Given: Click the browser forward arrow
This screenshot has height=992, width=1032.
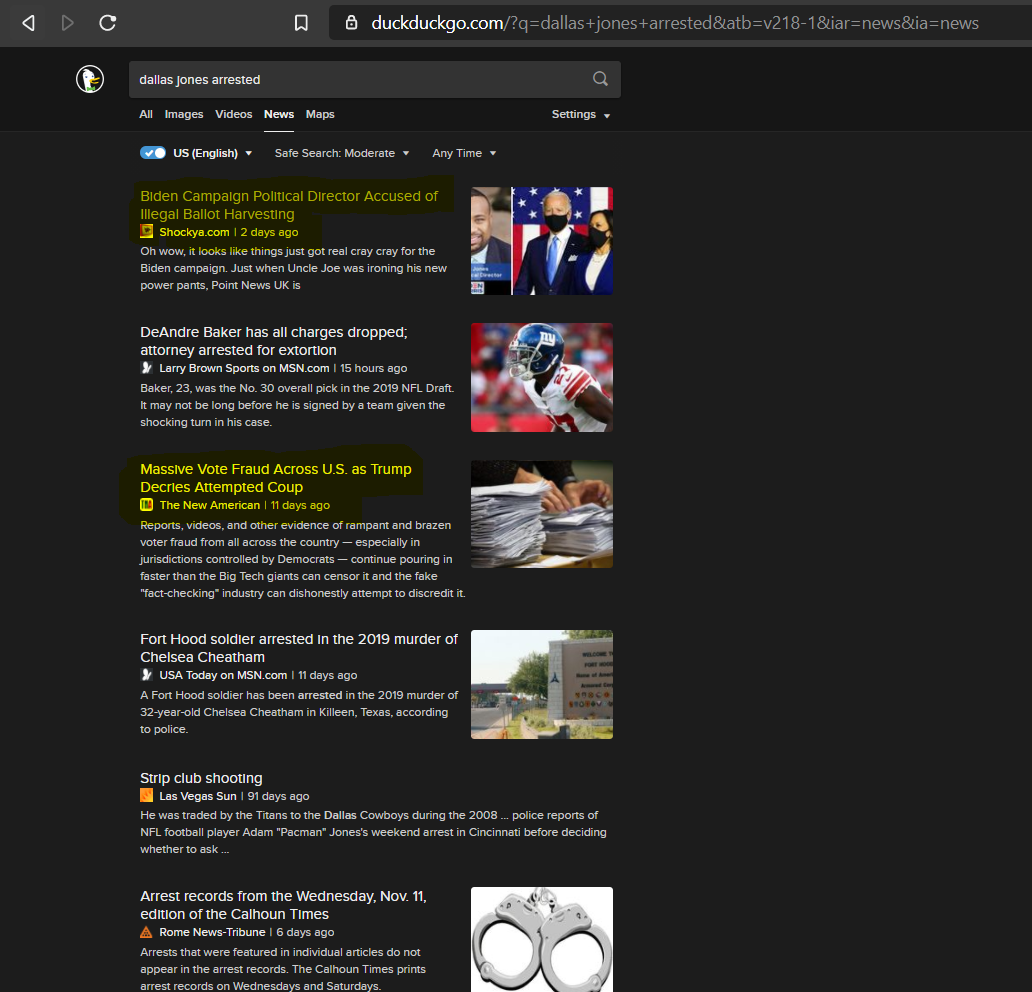Looking at the screenshot, I should point(67,23).
